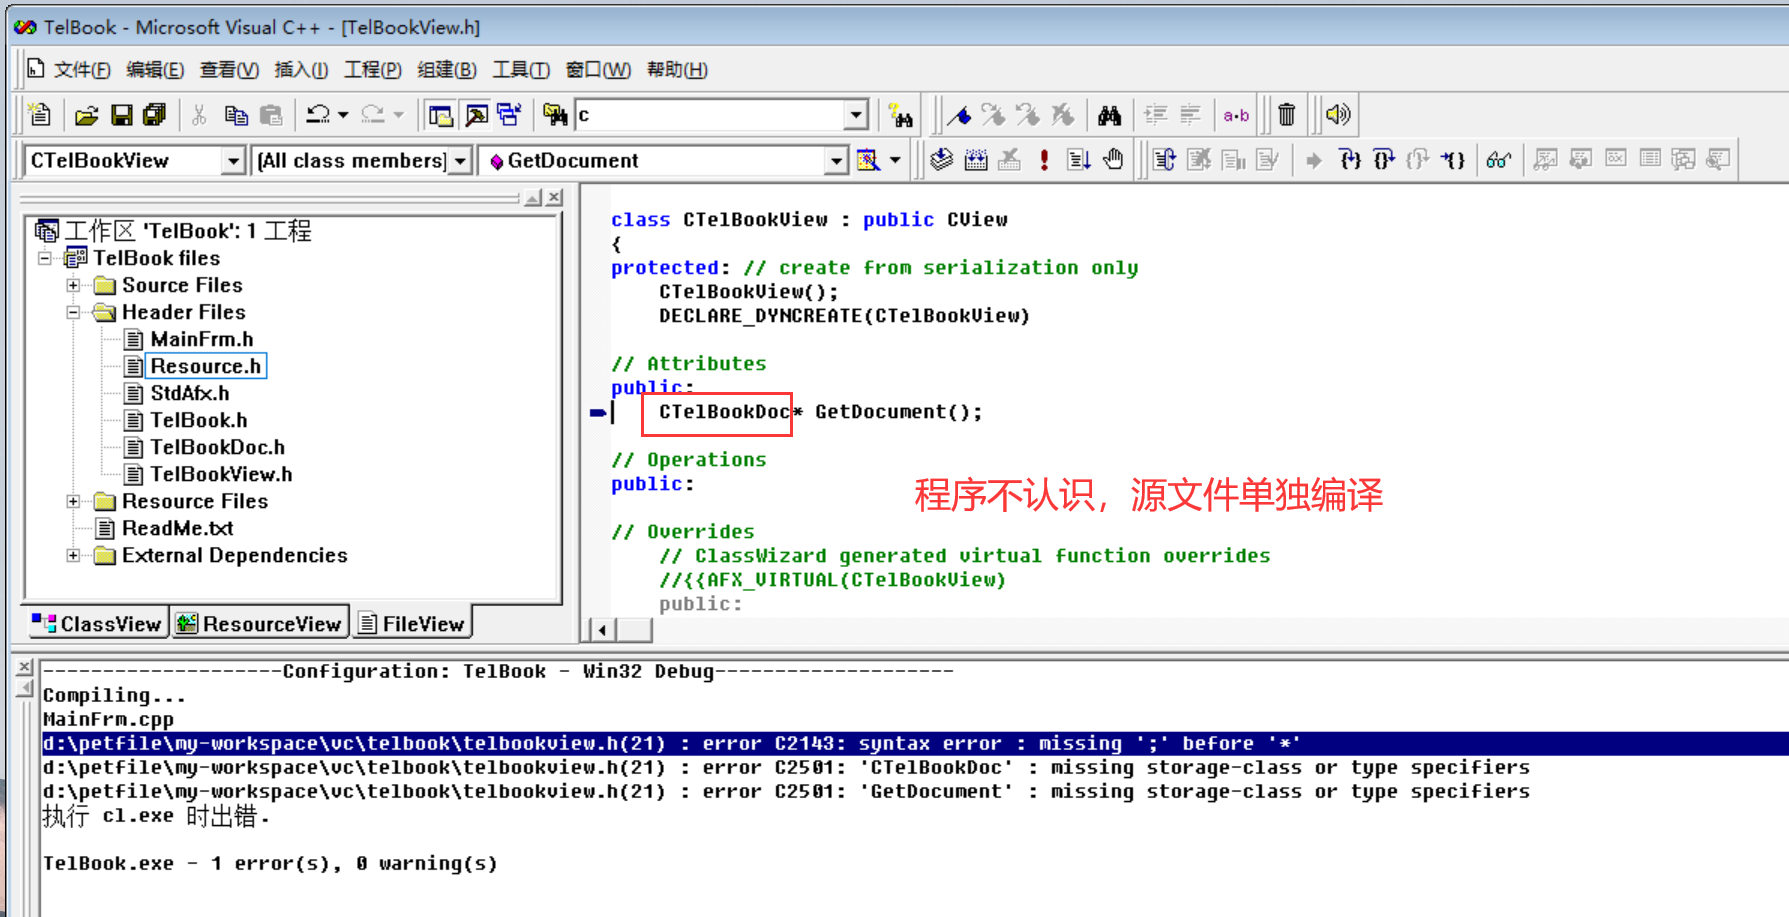This screenshot has height=917, width=1789.
Task: Expand the Resource Files folder
Action: pyautogui.click(x=73, y=501)
